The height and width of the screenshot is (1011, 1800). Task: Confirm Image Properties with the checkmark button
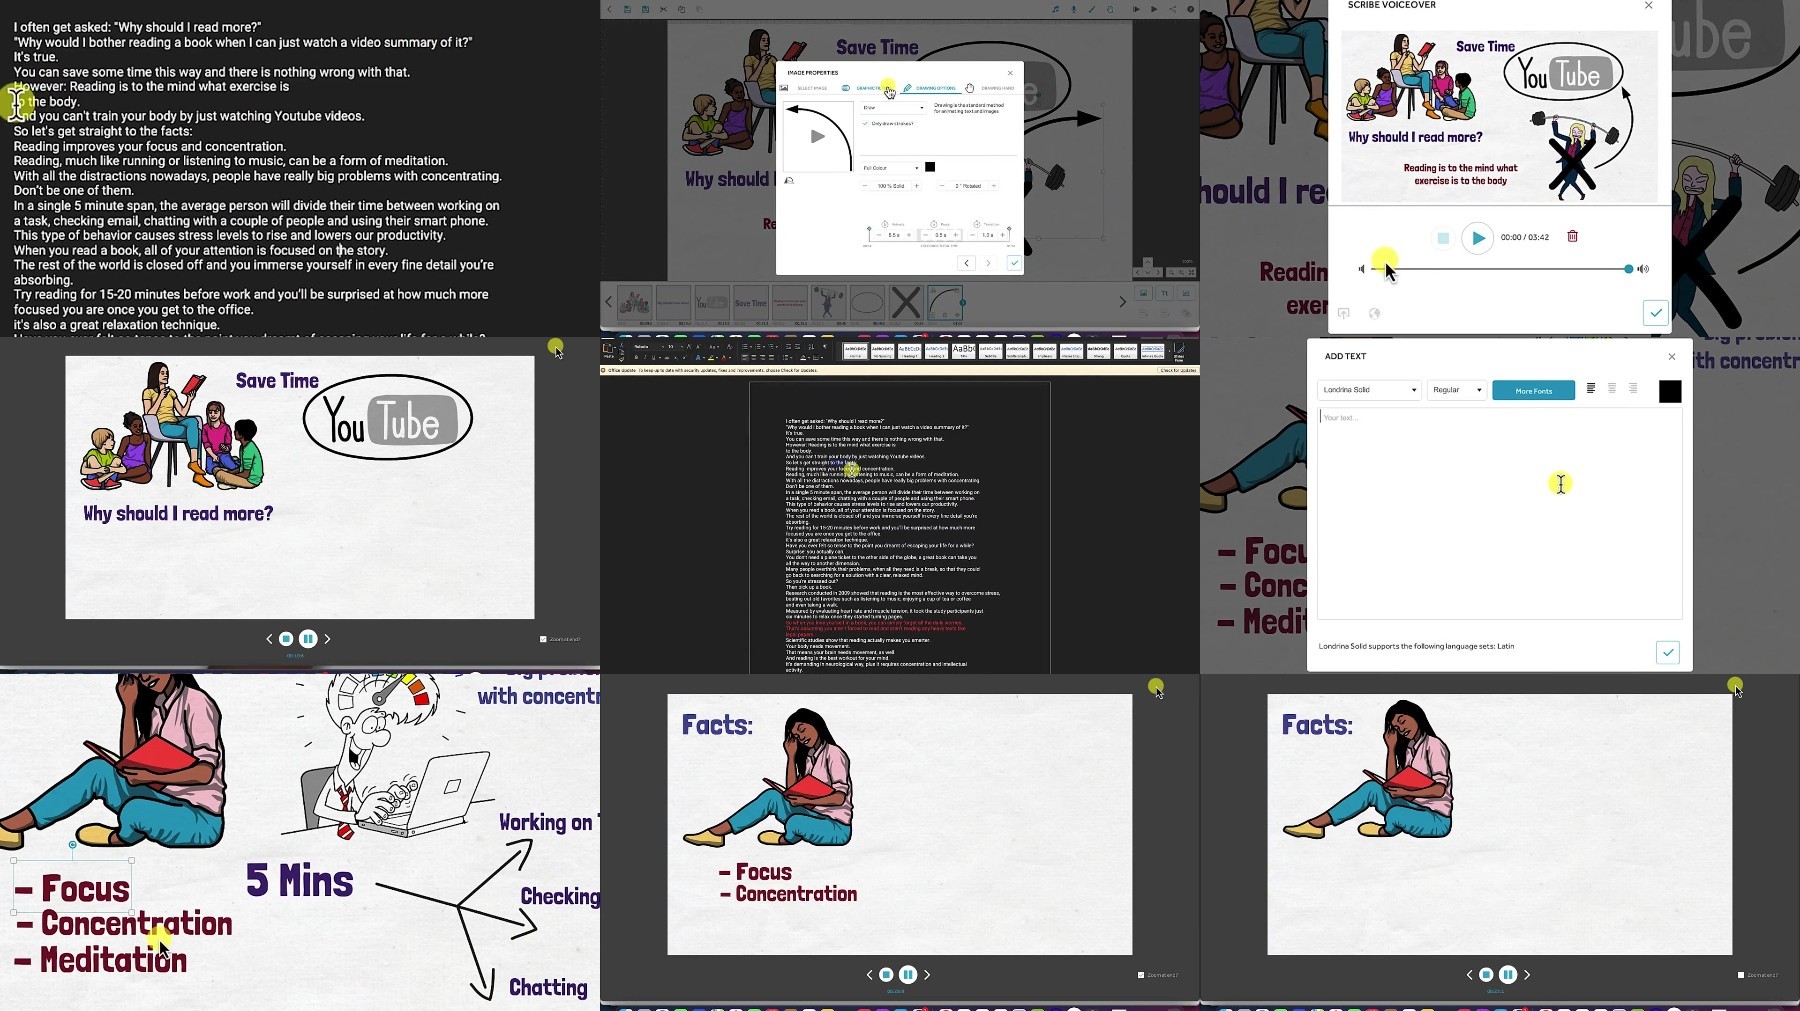pos(1015,263)
